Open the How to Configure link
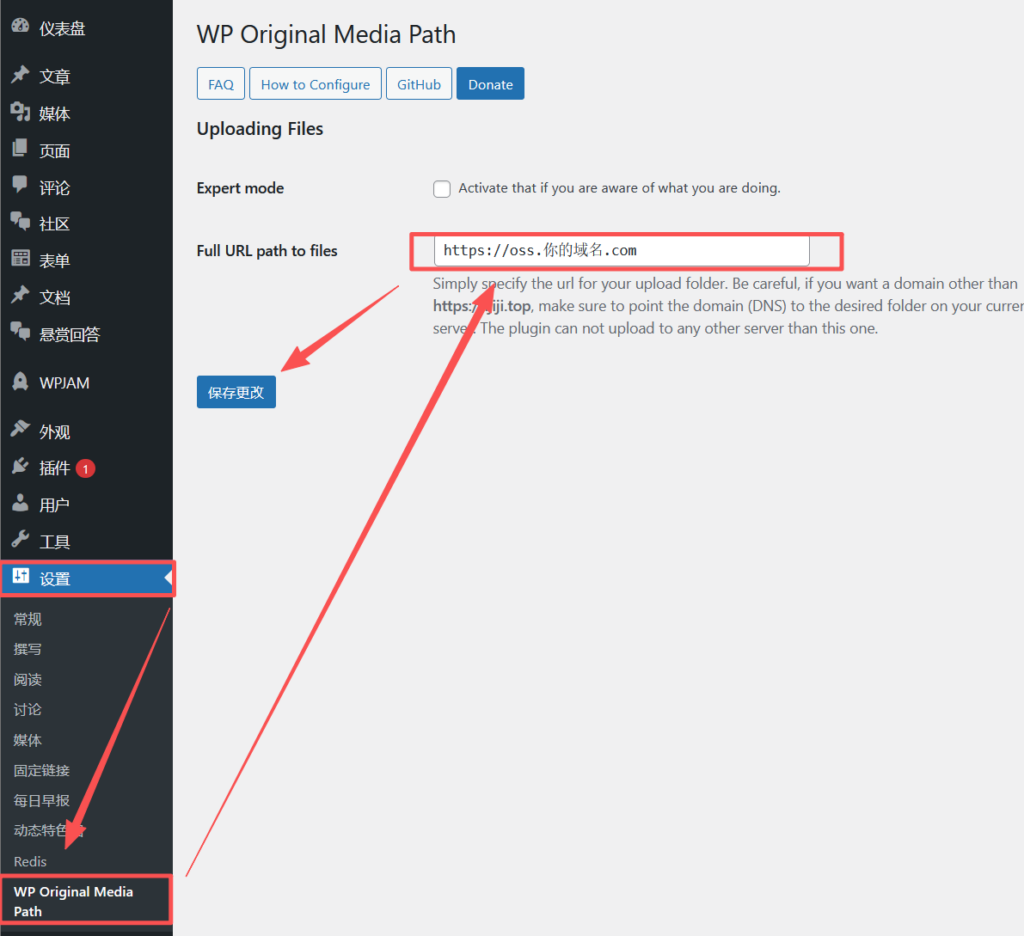The height and width of the screenshot is (936, 1024). [315, 84]
